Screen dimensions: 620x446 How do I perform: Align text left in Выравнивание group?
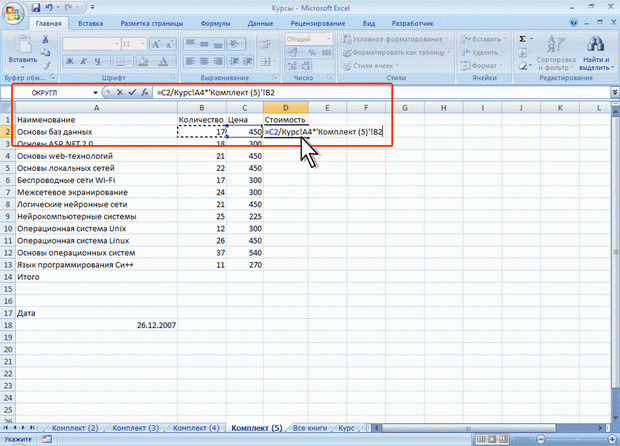[191, 61]
